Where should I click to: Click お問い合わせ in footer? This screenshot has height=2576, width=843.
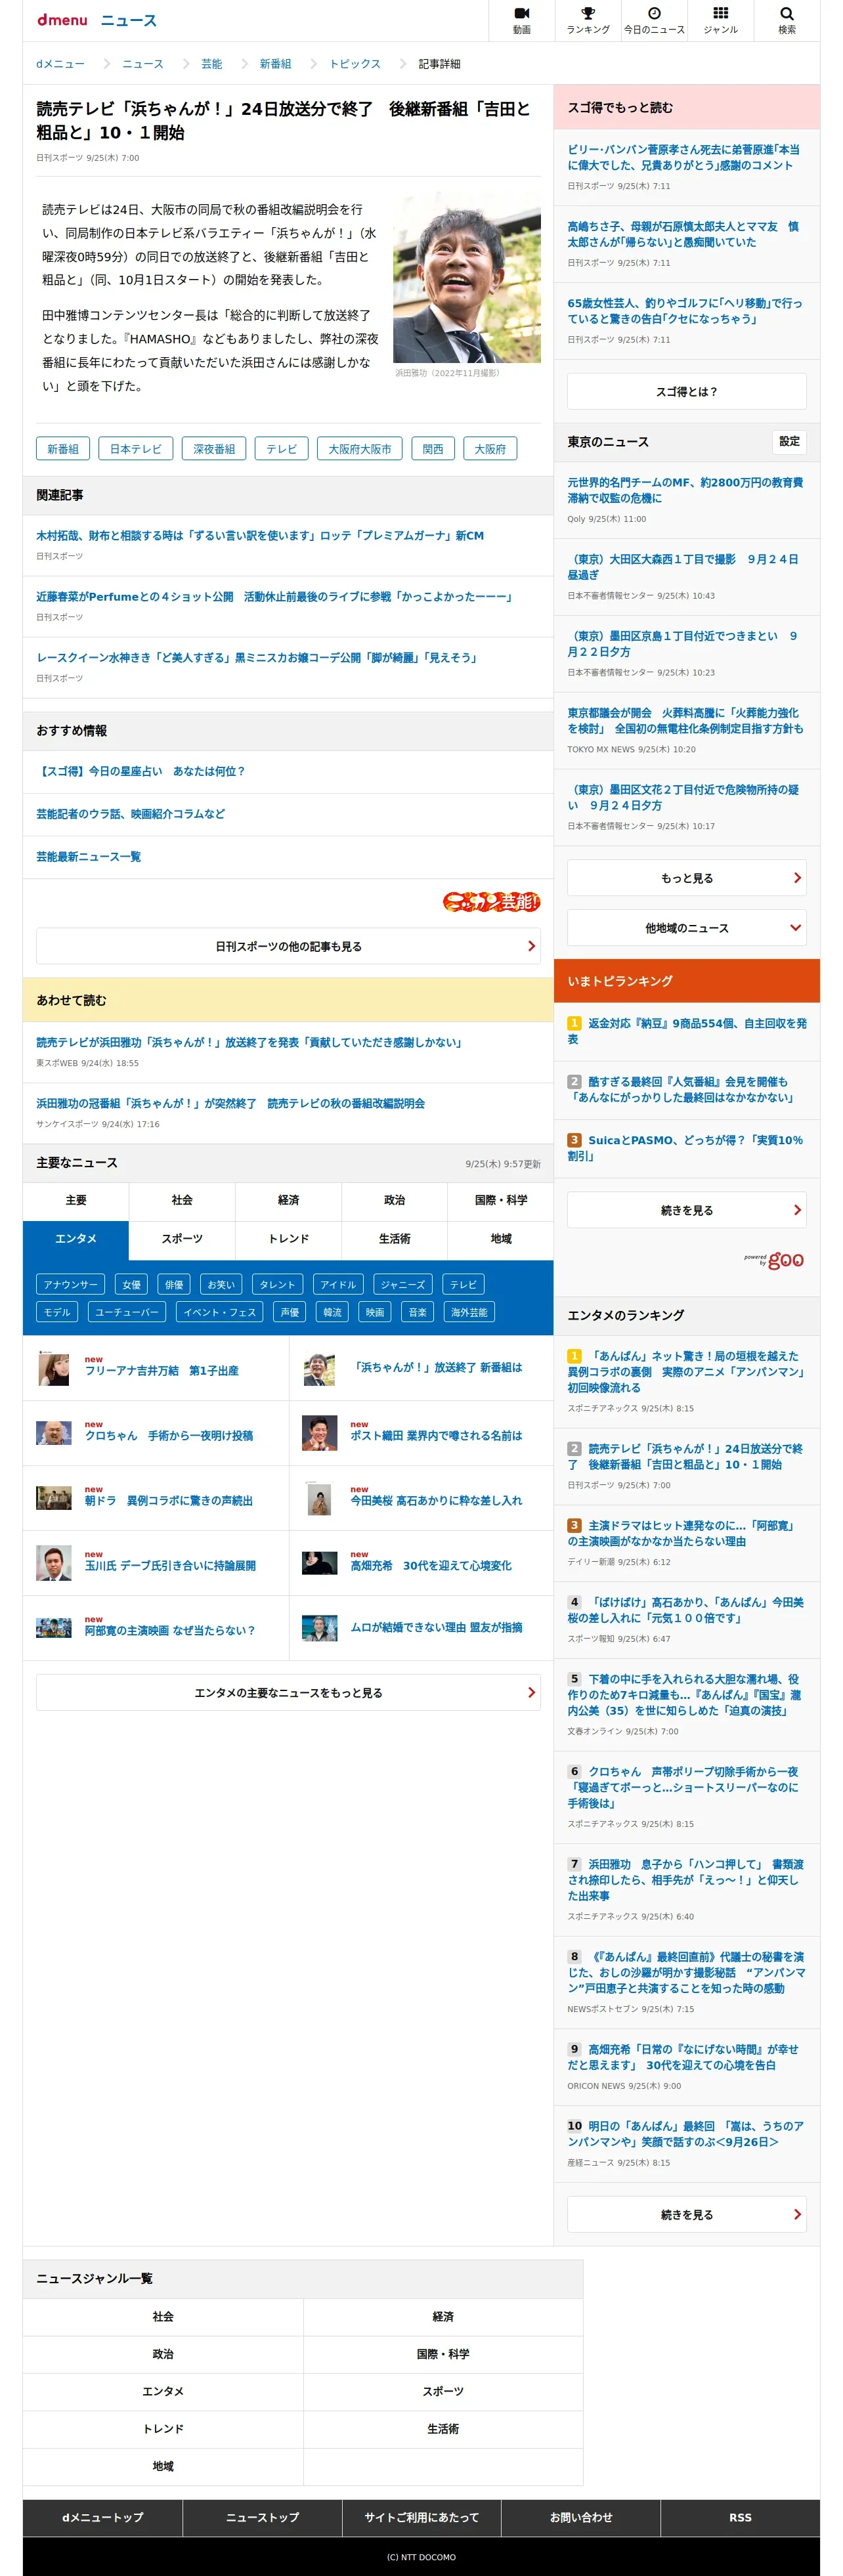580,2517
